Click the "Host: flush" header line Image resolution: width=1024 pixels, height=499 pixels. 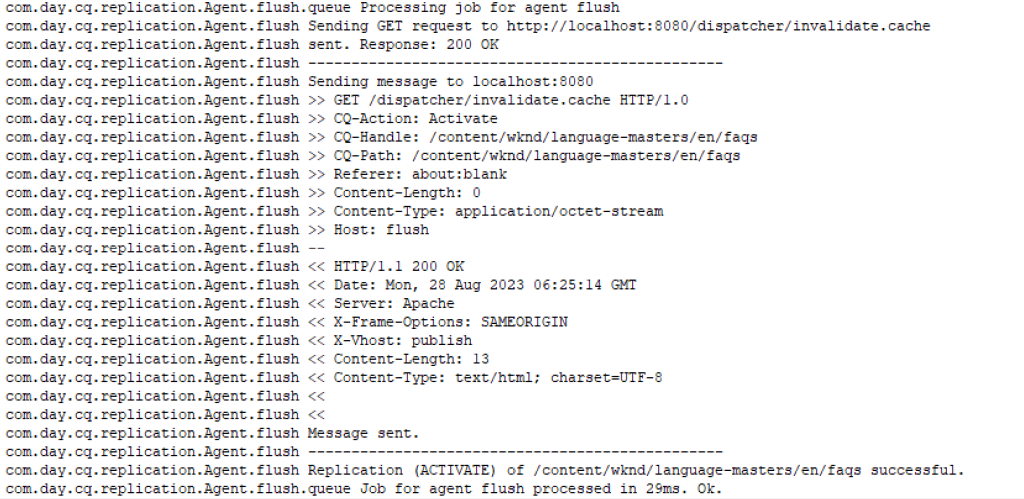click(381, 230)
